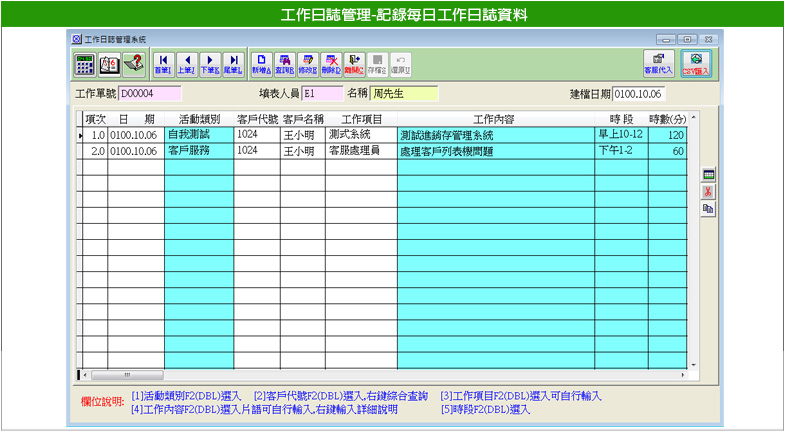Click the help book icon
Image resolution: width=786 pixels, height=434 pixels.
[x=132, y=64]
